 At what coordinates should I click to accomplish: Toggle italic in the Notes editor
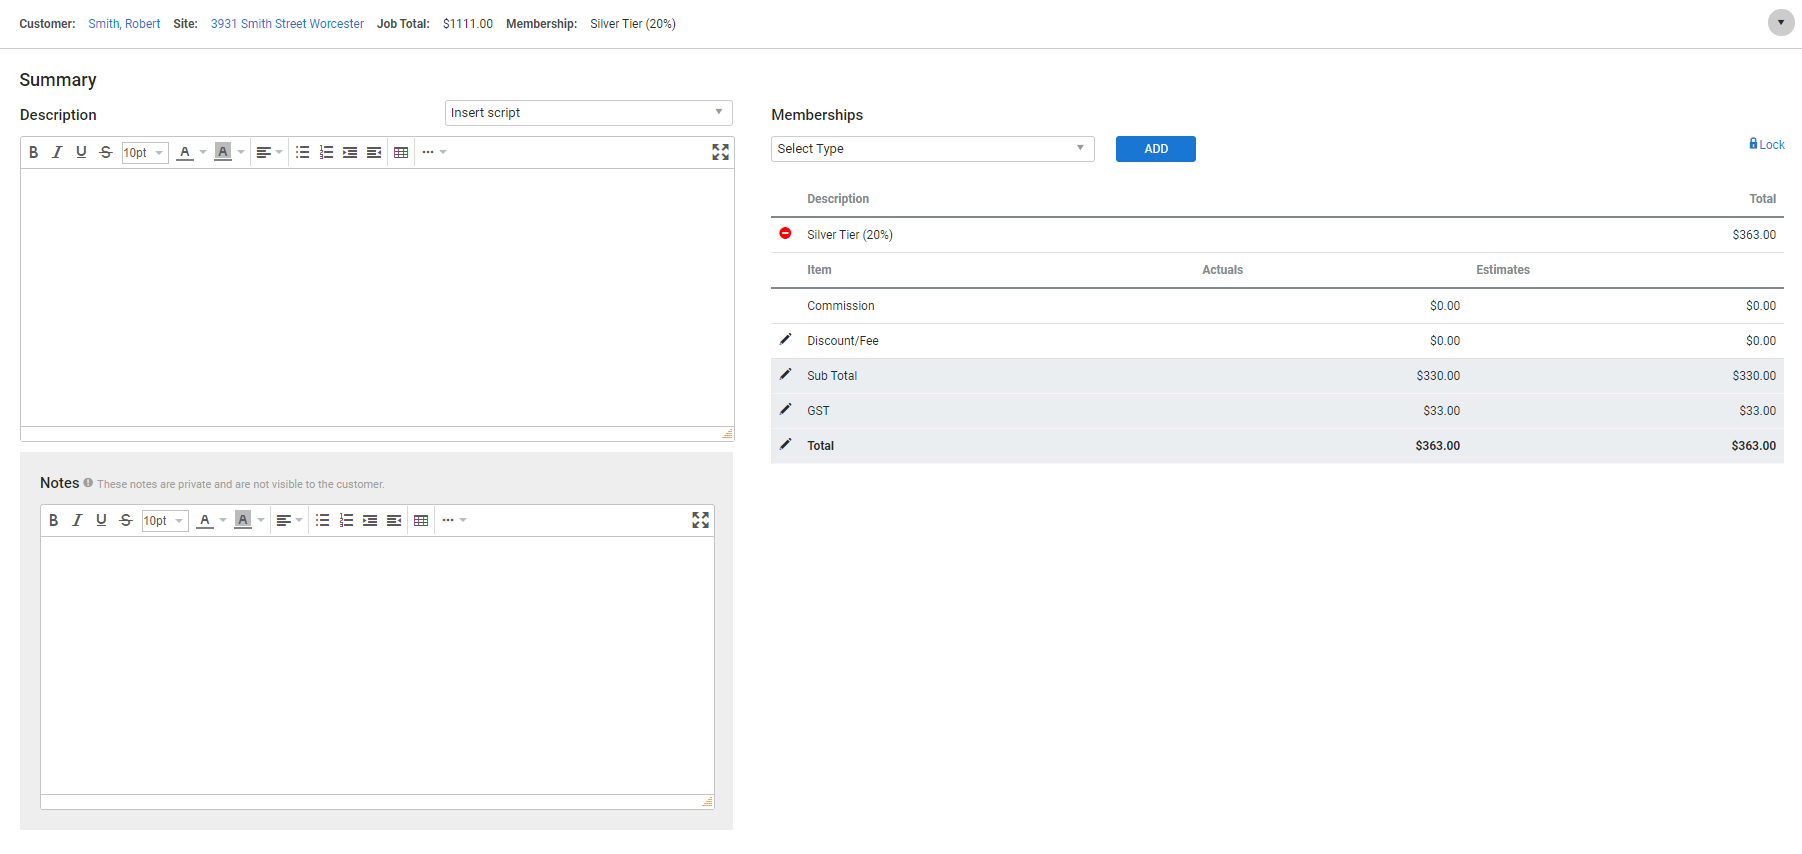coord(77,520)
